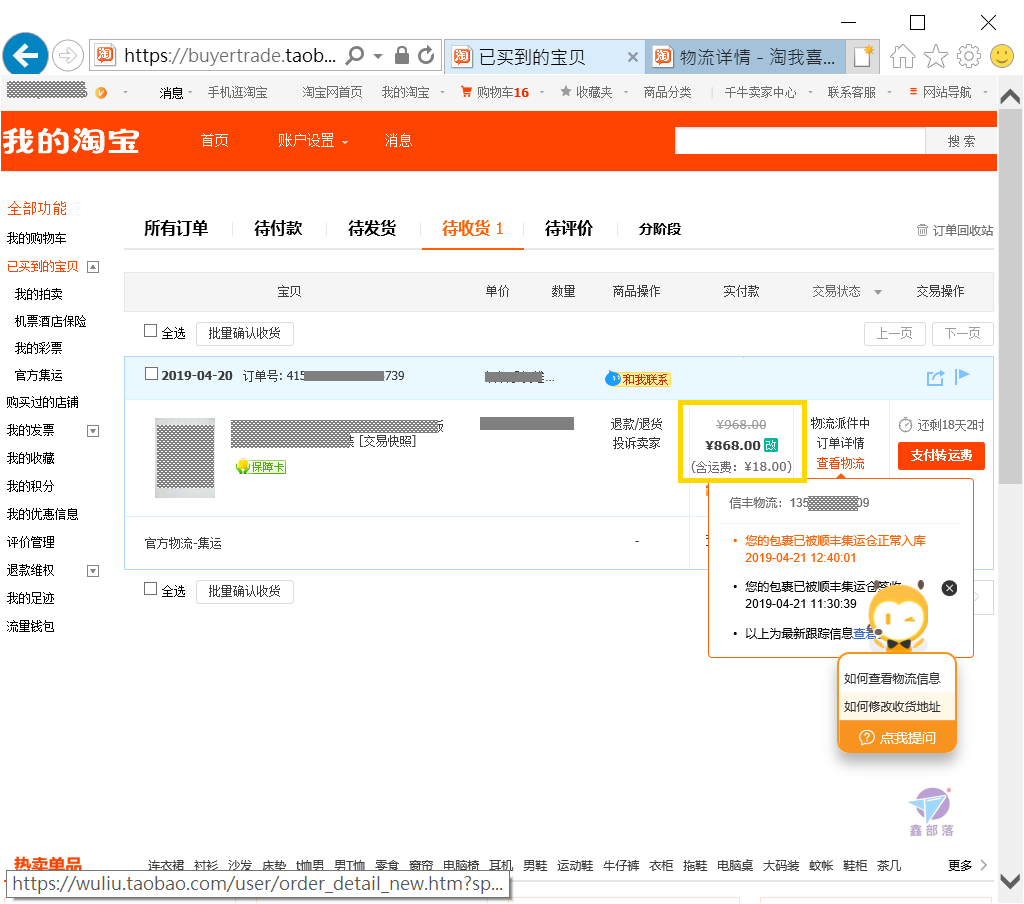Click the search magnifier in address bar
Image resolution: width=1024 pixels, height=904 pixels.
pos(355,55)
